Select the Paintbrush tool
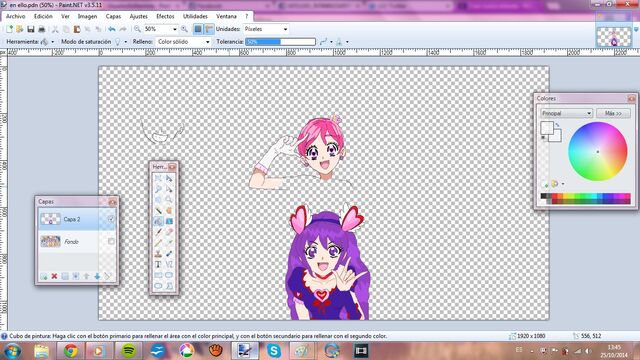The height and width of the screenshot is (360, 640). (158, 232)
